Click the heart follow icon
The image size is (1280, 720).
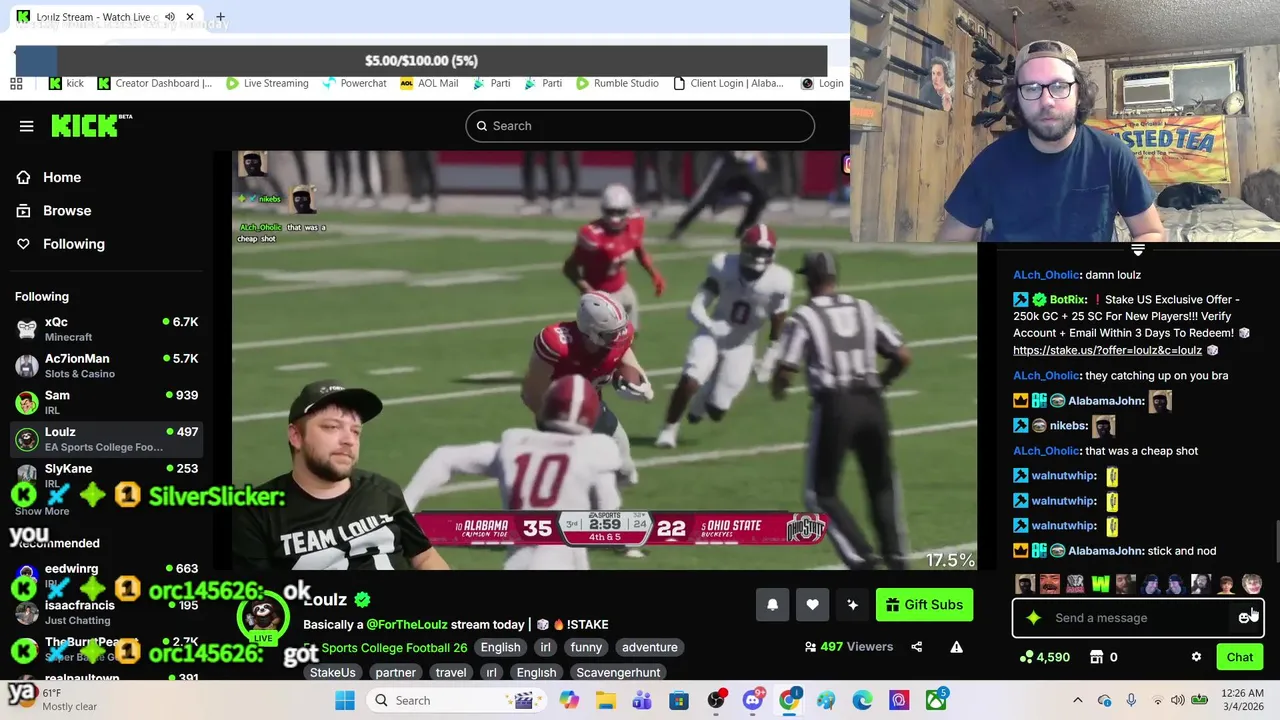(x=812, y=604)
